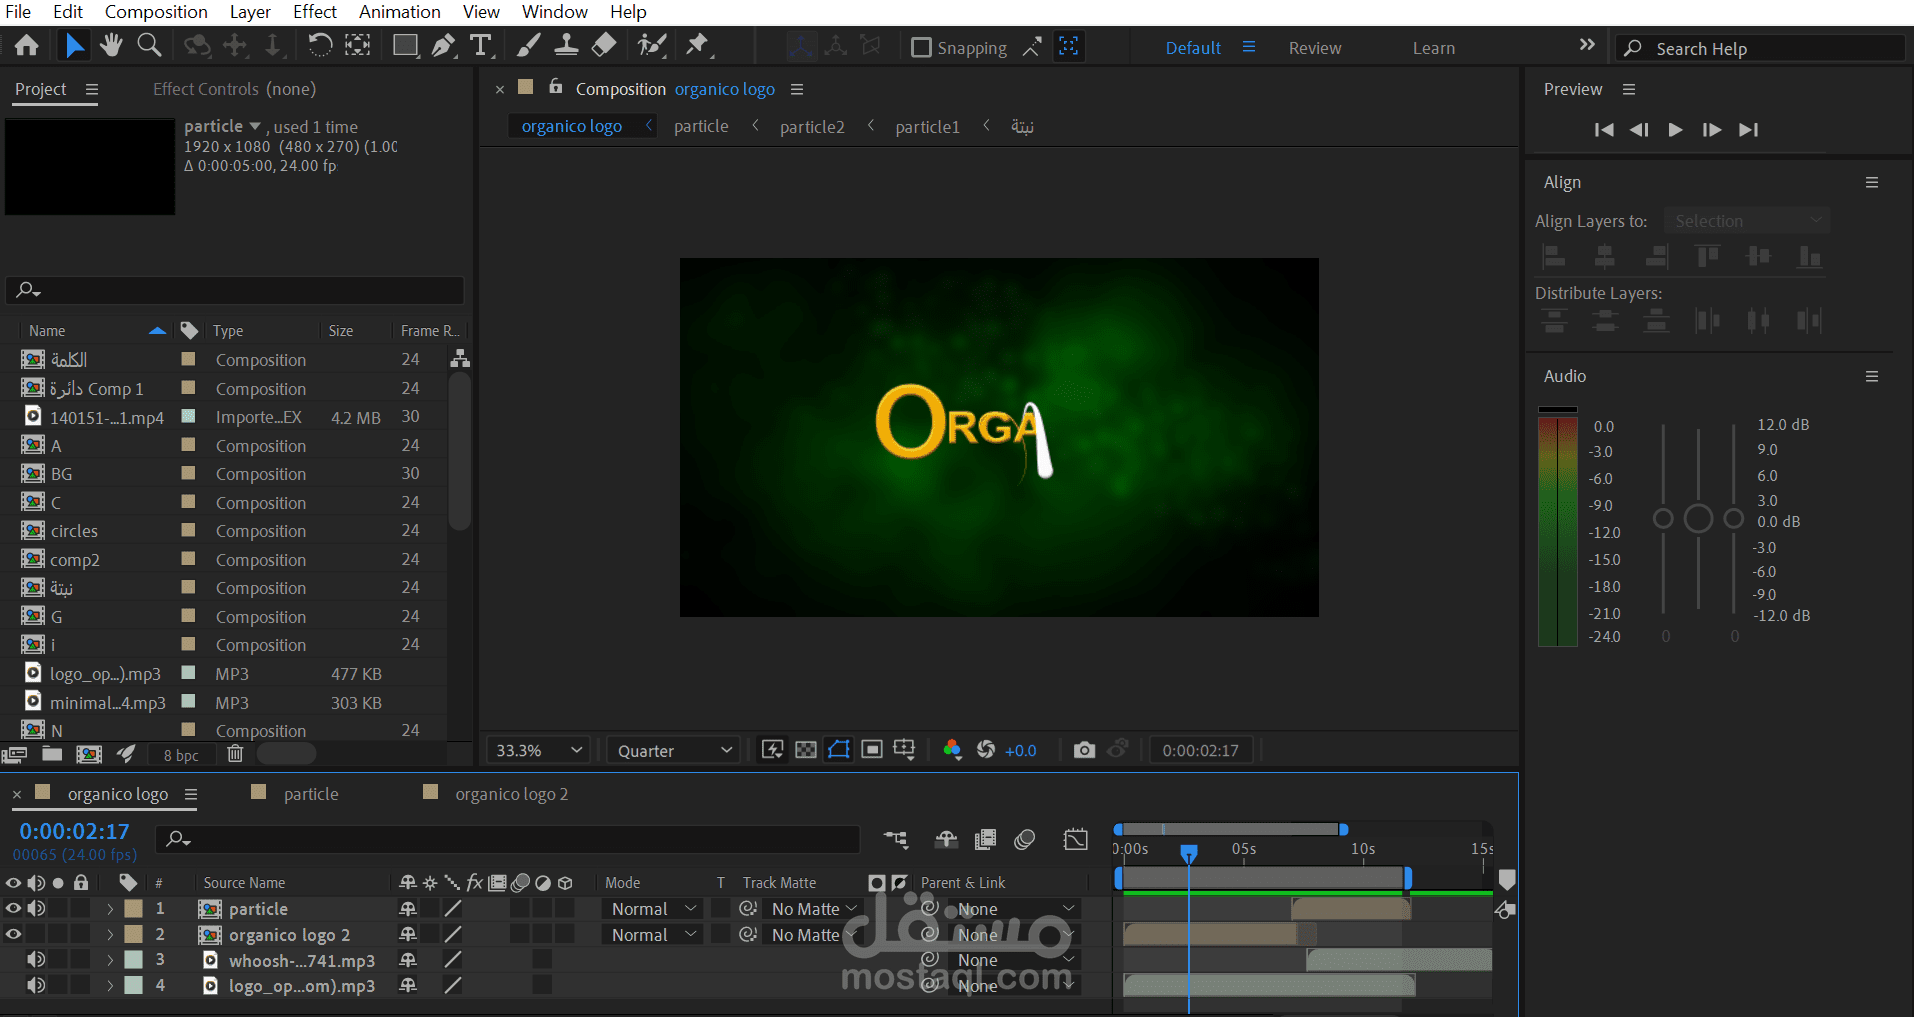Select the Eraser tool
Screen dimensions: 1914x1017
click(x=604, y=46)
